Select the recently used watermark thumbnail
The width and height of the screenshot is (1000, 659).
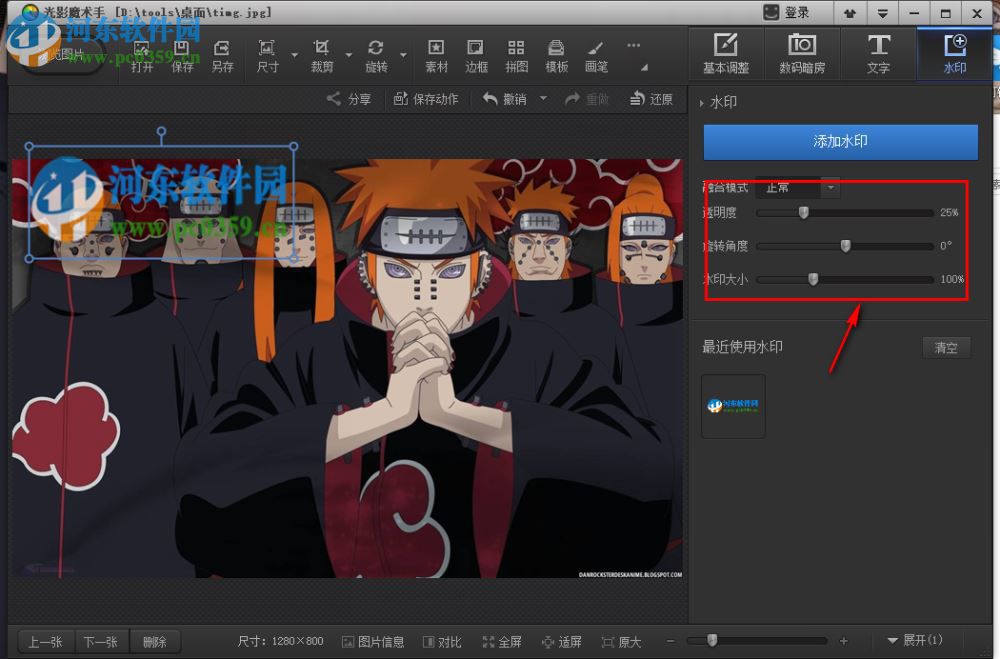tap(733, 406)
